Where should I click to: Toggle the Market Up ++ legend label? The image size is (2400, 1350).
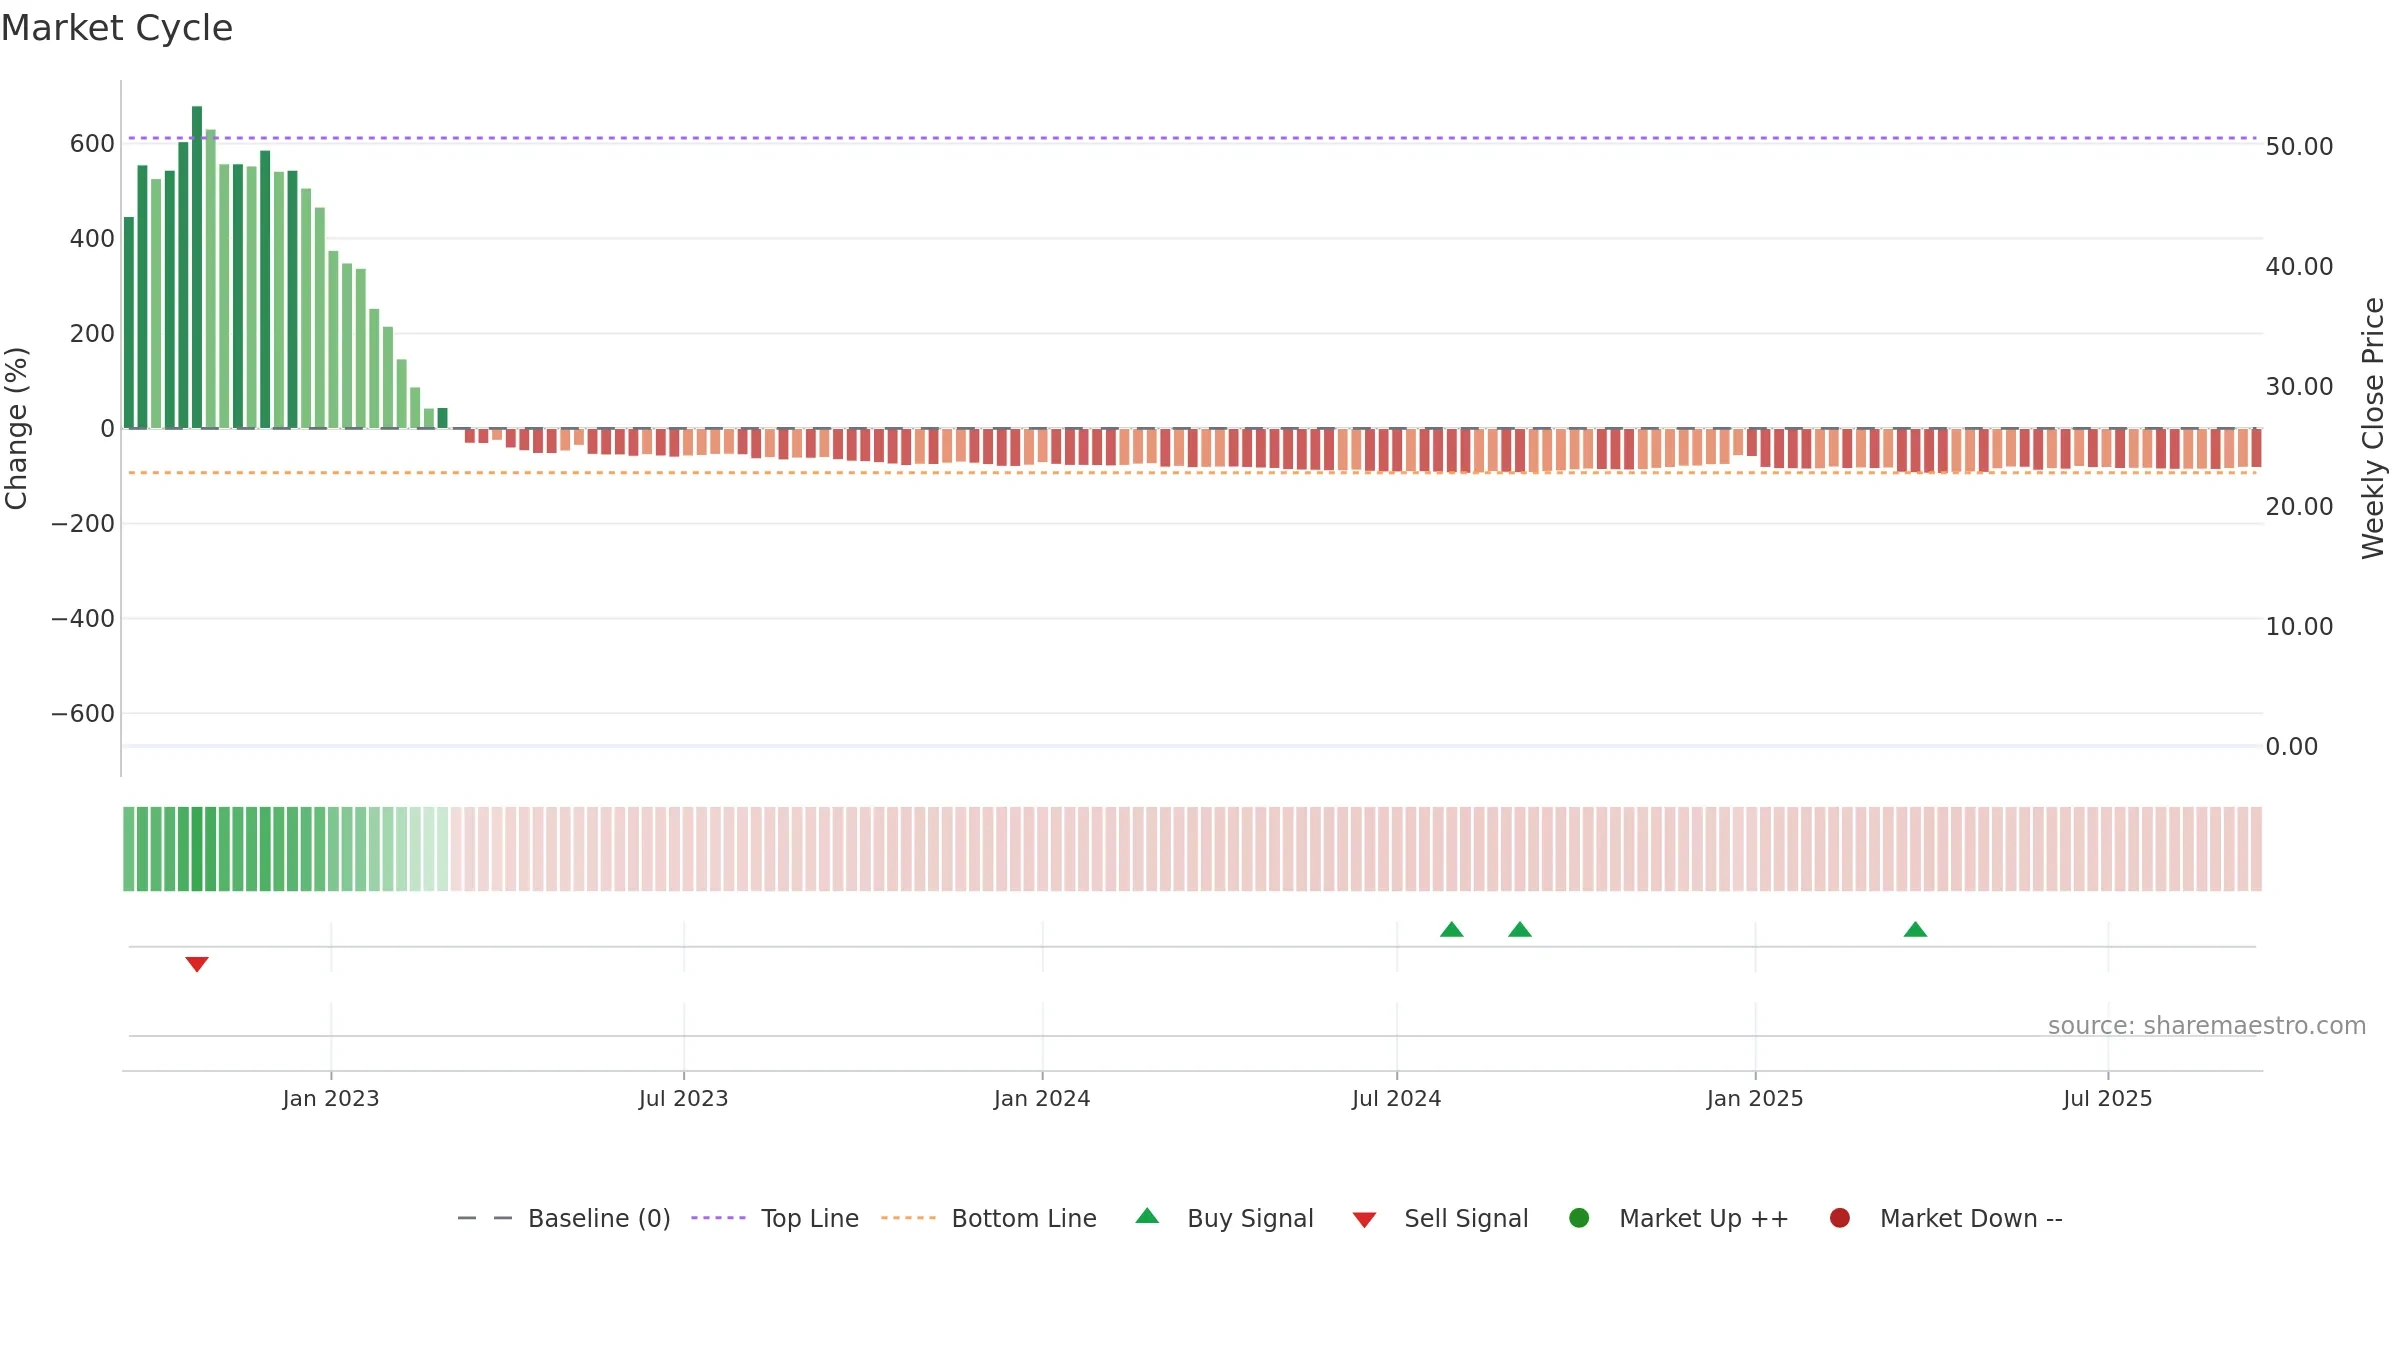1704,1218
